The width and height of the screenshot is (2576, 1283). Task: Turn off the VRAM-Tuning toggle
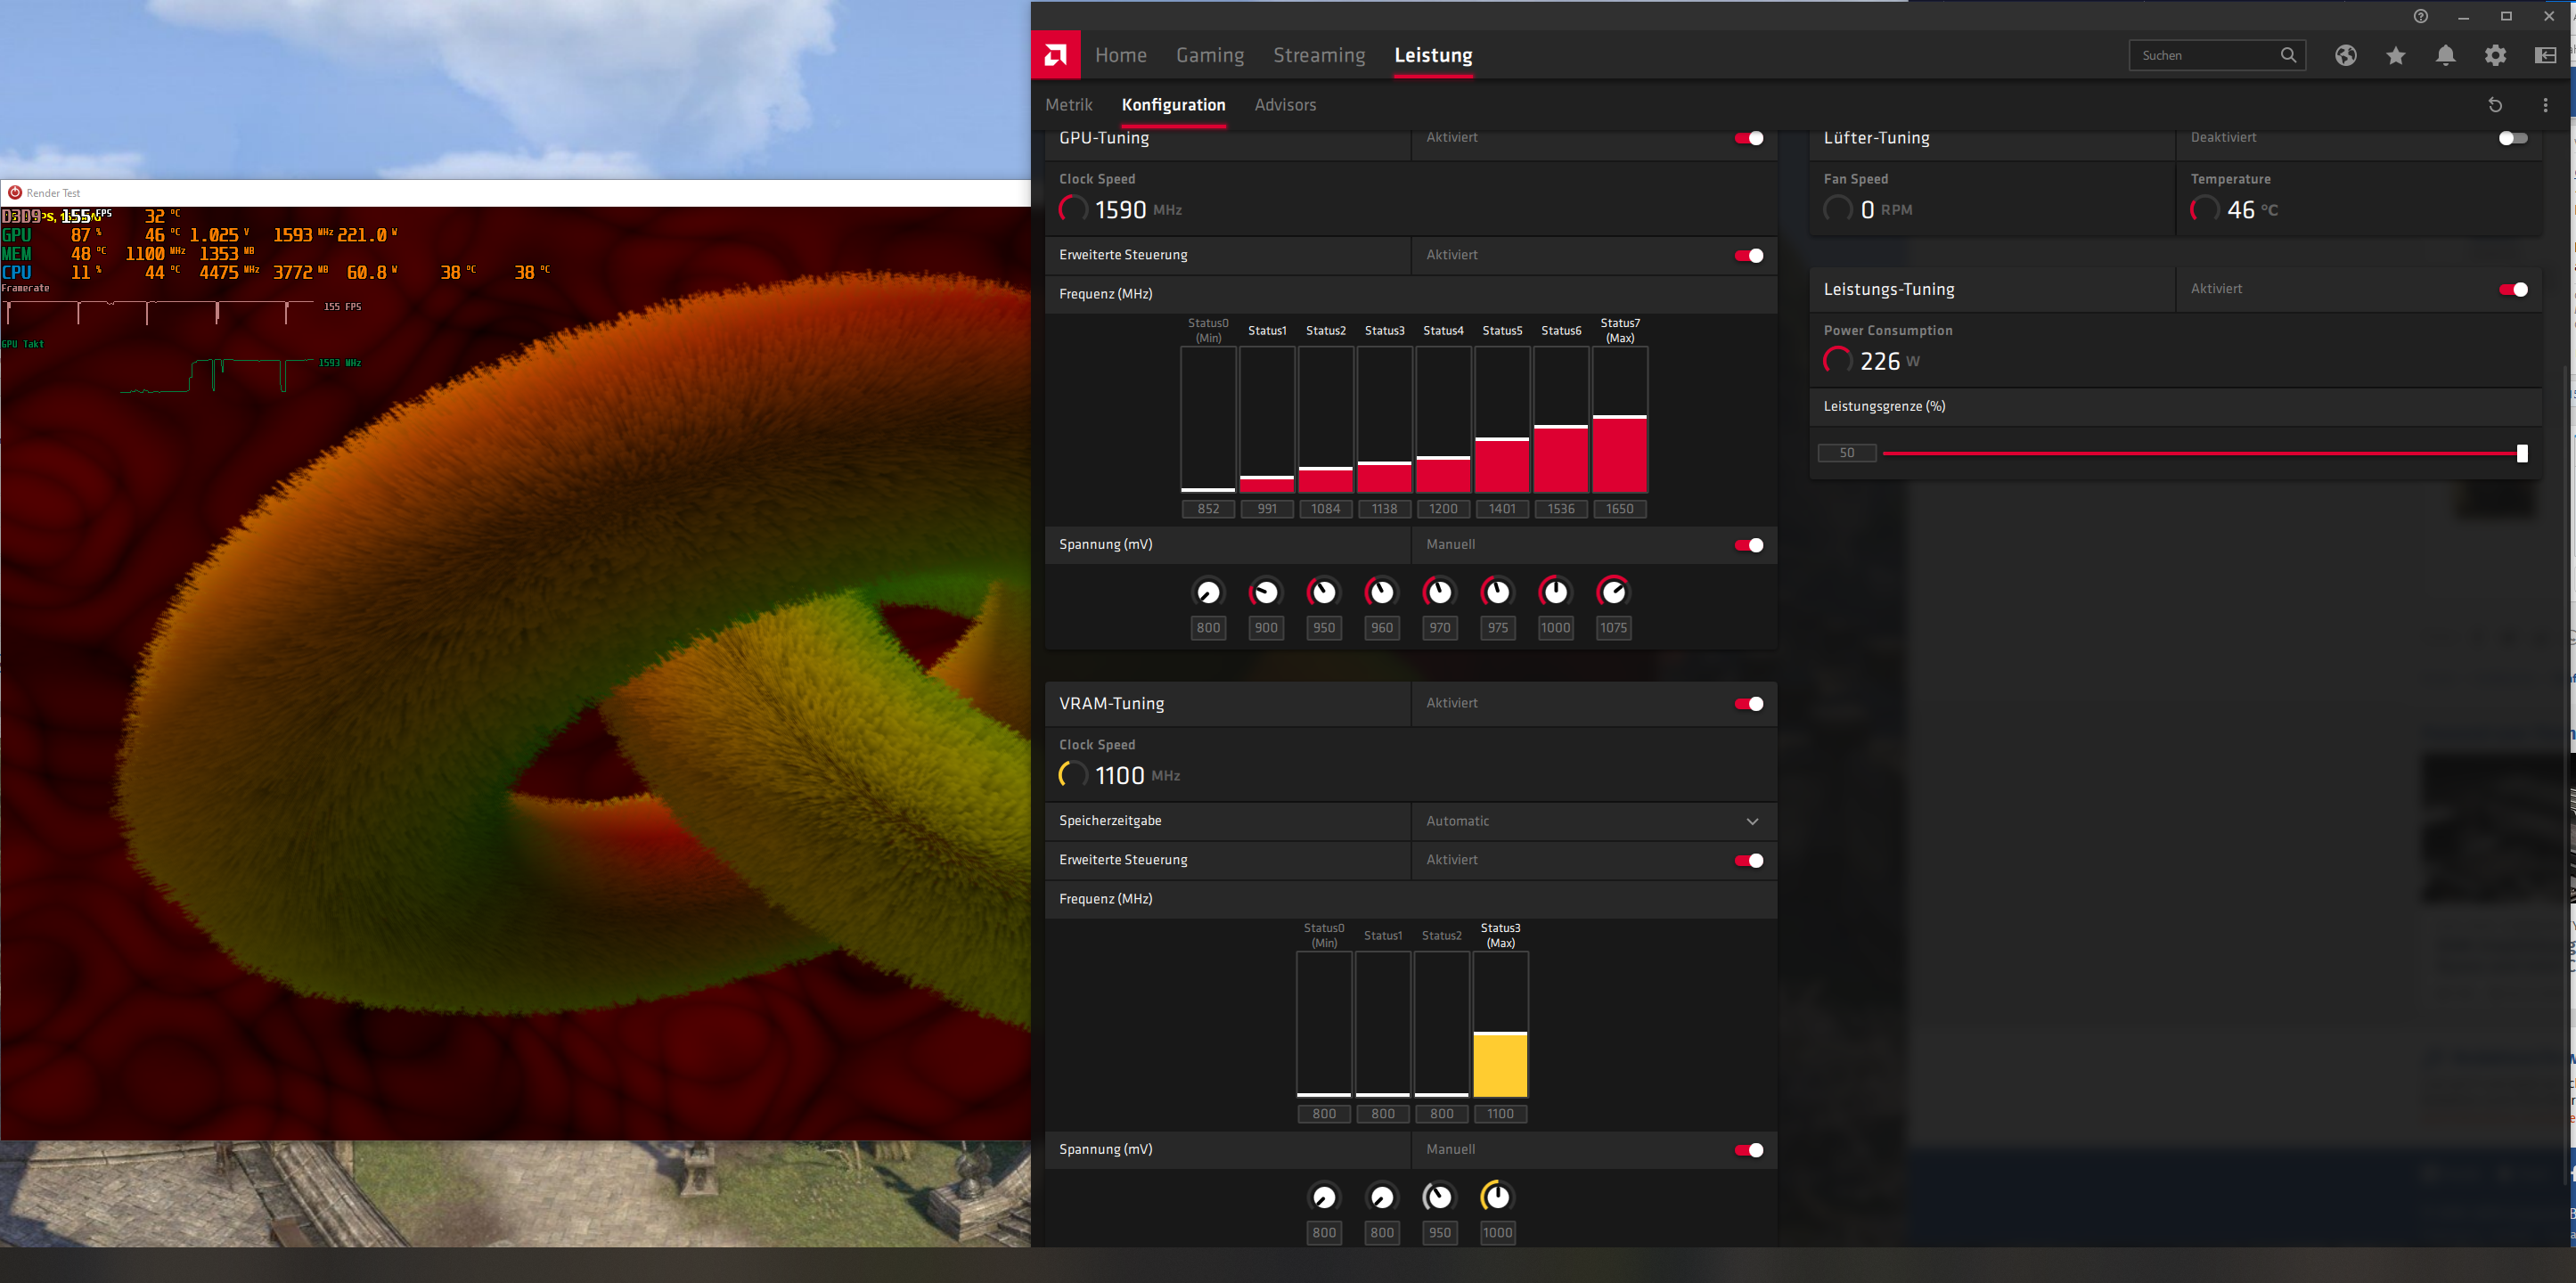[1749, 704]
